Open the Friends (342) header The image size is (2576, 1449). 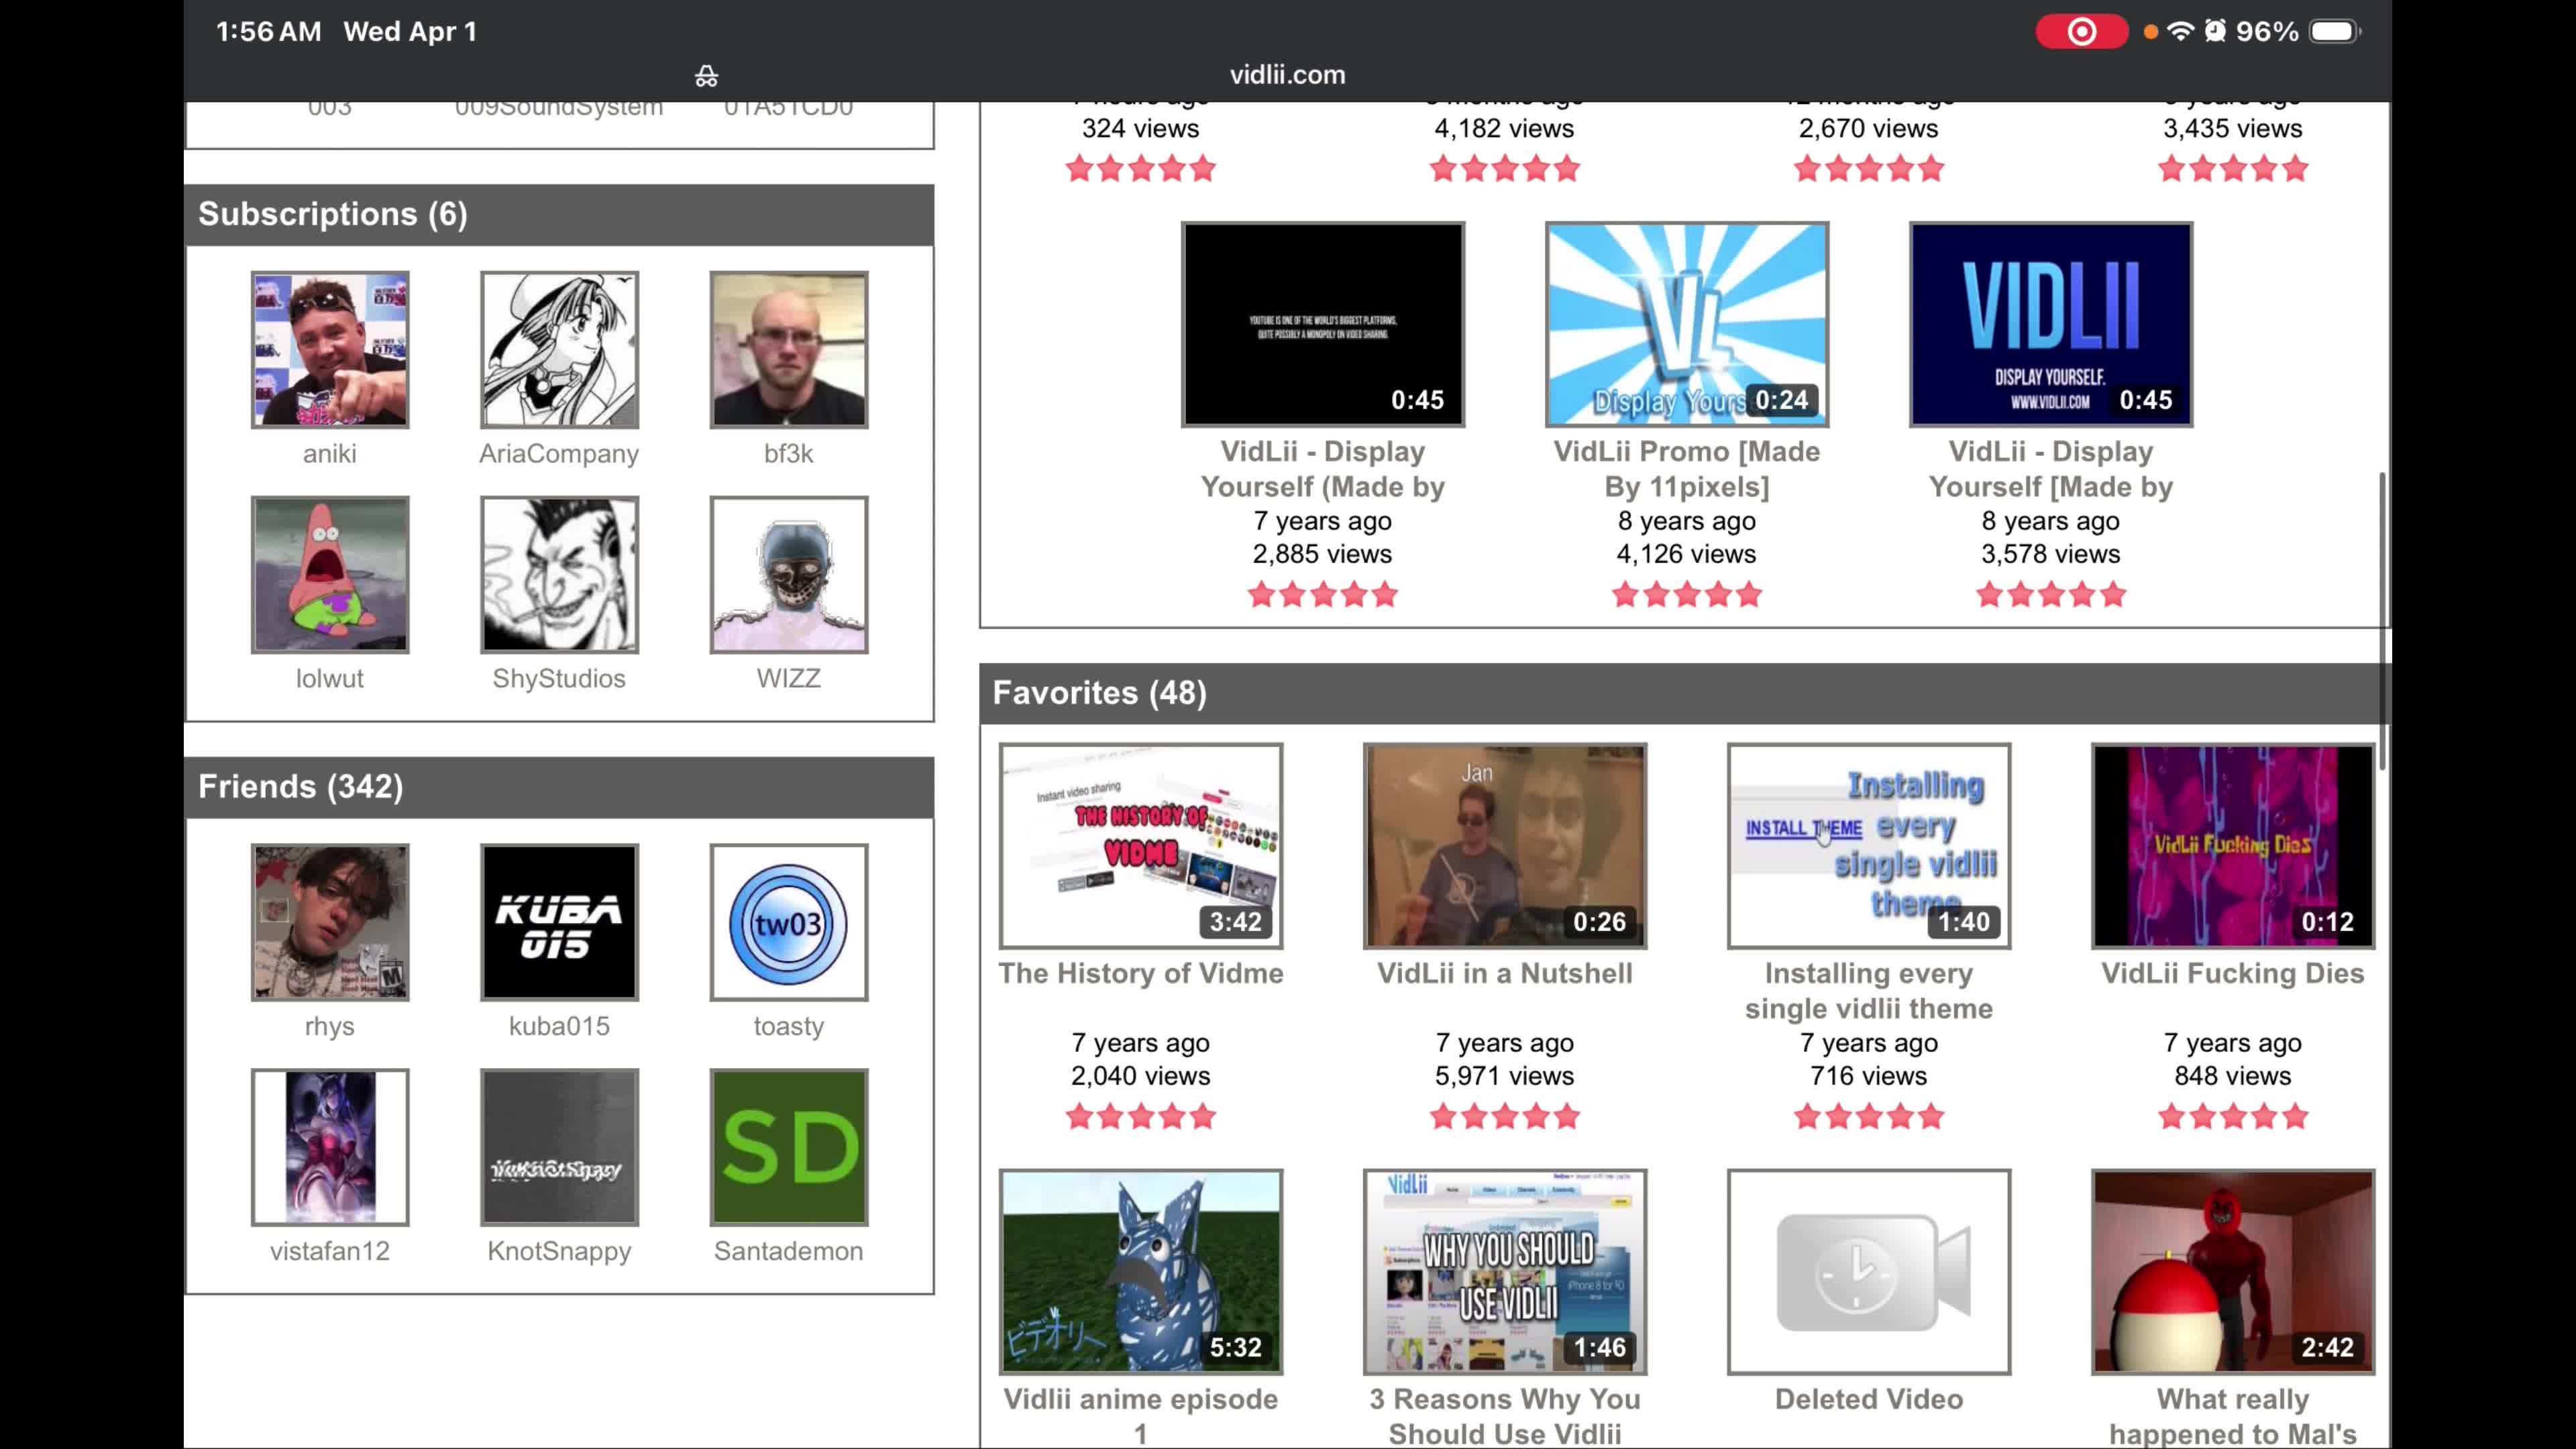coord(301,786)
